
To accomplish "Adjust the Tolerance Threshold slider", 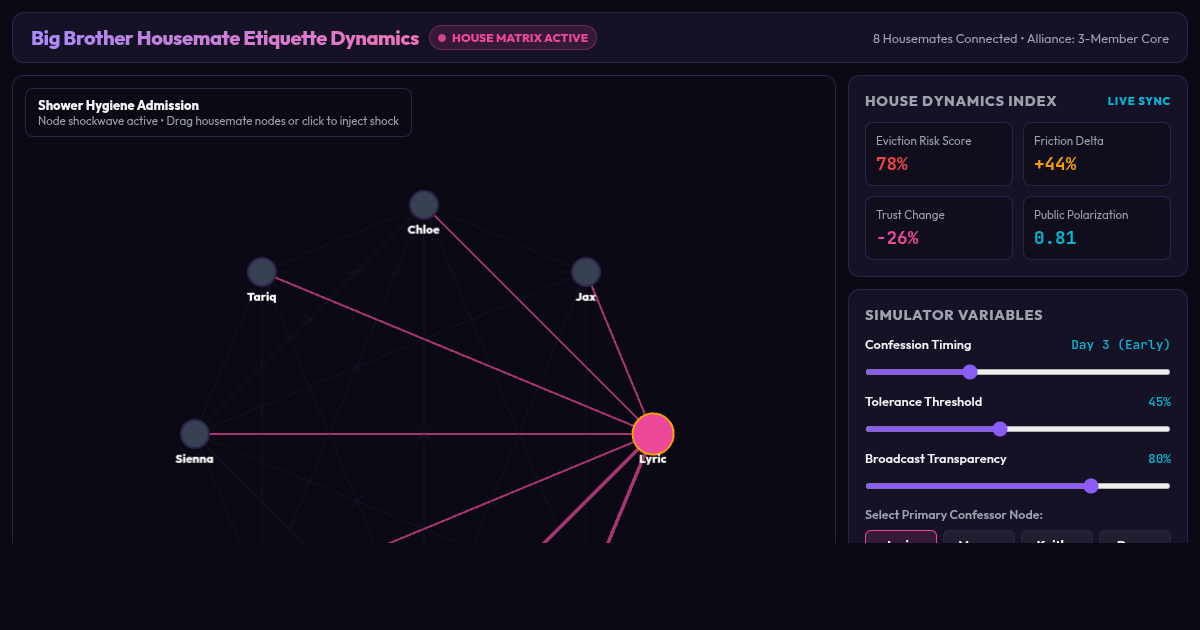I will 1017,429.
